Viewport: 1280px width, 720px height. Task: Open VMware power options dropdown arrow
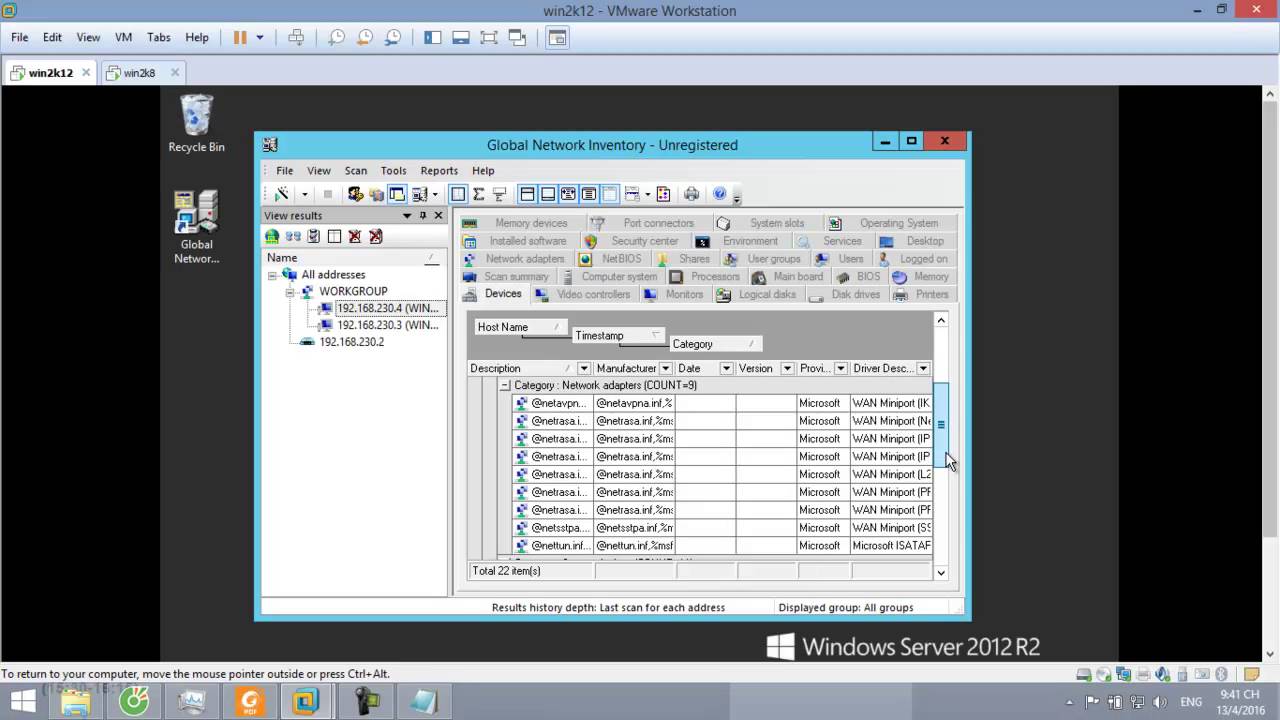tap(260, 37)
